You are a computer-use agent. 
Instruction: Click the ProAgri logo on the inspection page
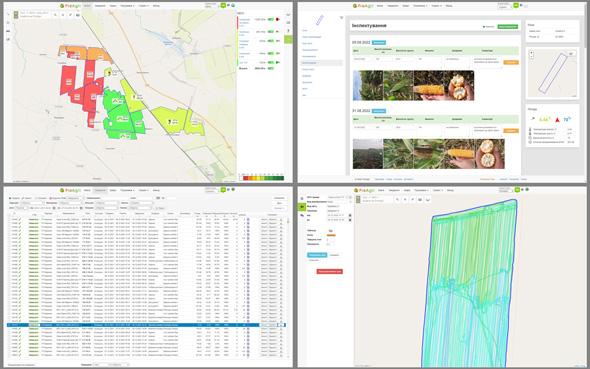click(x=363, y=6)
